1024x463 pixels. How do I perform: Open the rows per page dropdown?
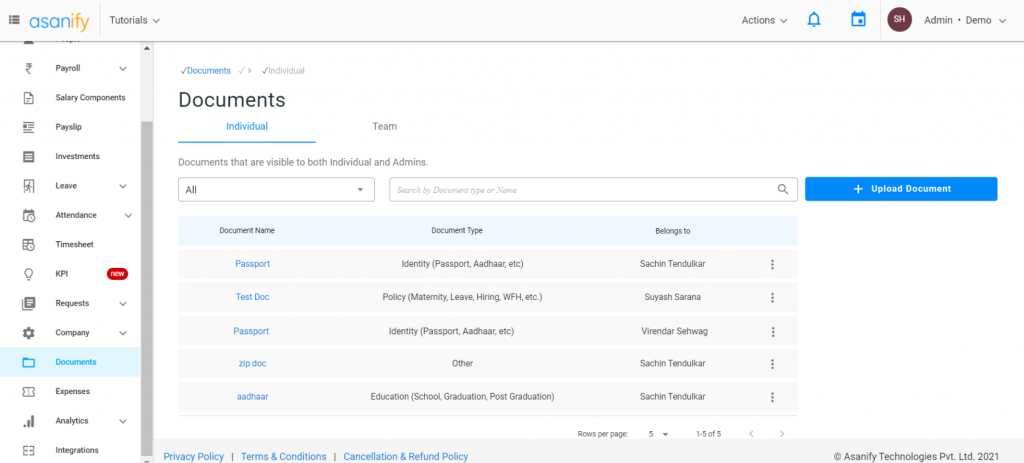[657, 434]
